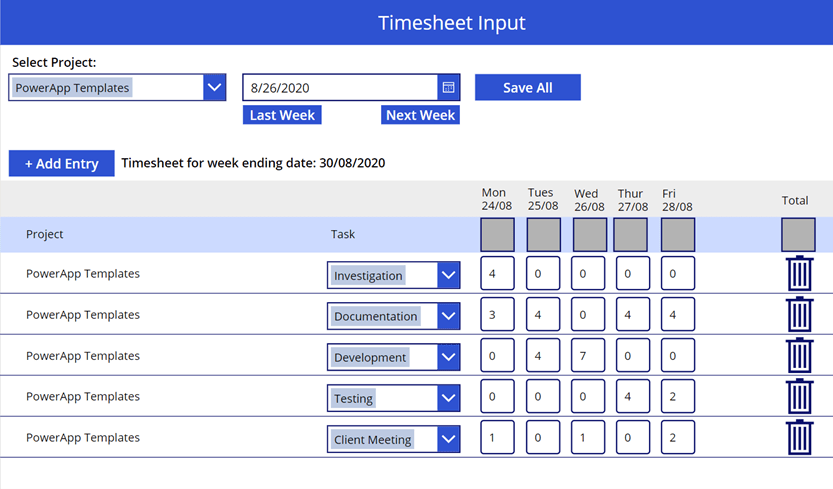
Task: Click the Friday total gray box
Action: [x=678, y=234]
